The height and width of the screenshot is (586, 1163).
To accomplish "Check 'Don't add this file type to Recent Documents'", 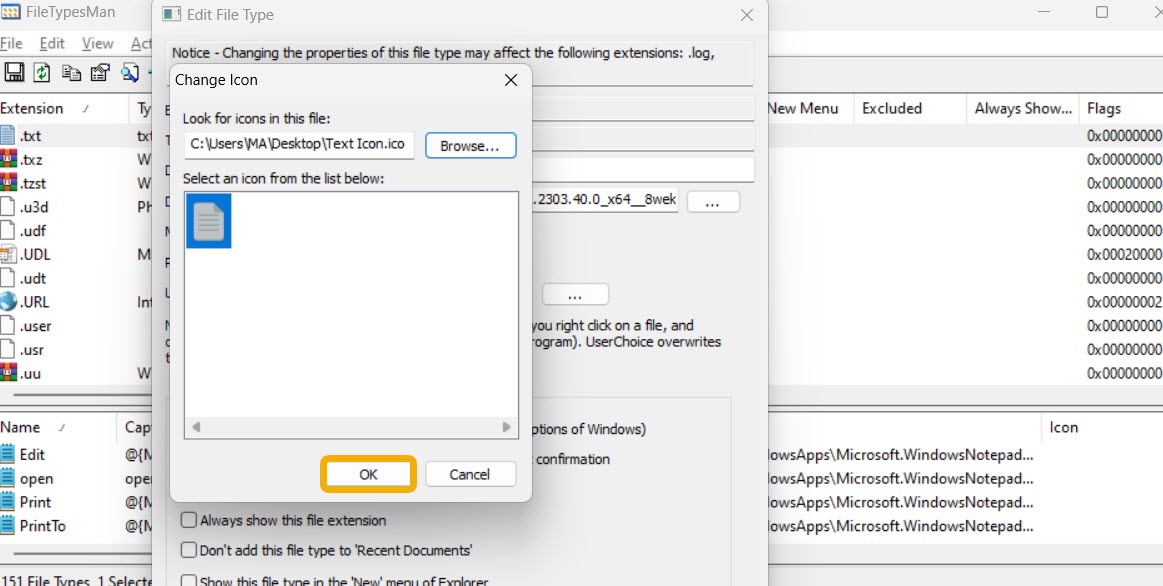I will pos(188,549).
